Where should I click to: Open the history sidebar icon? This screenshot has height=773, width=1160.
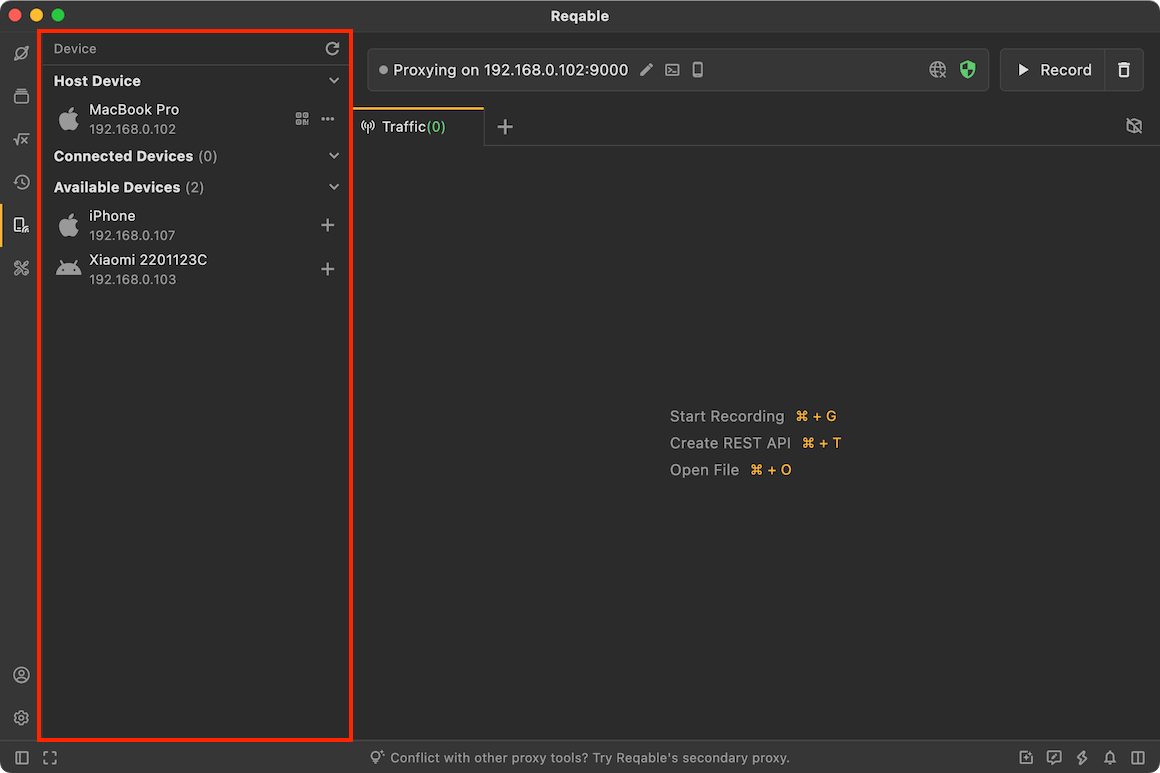(x=21, y=182)
